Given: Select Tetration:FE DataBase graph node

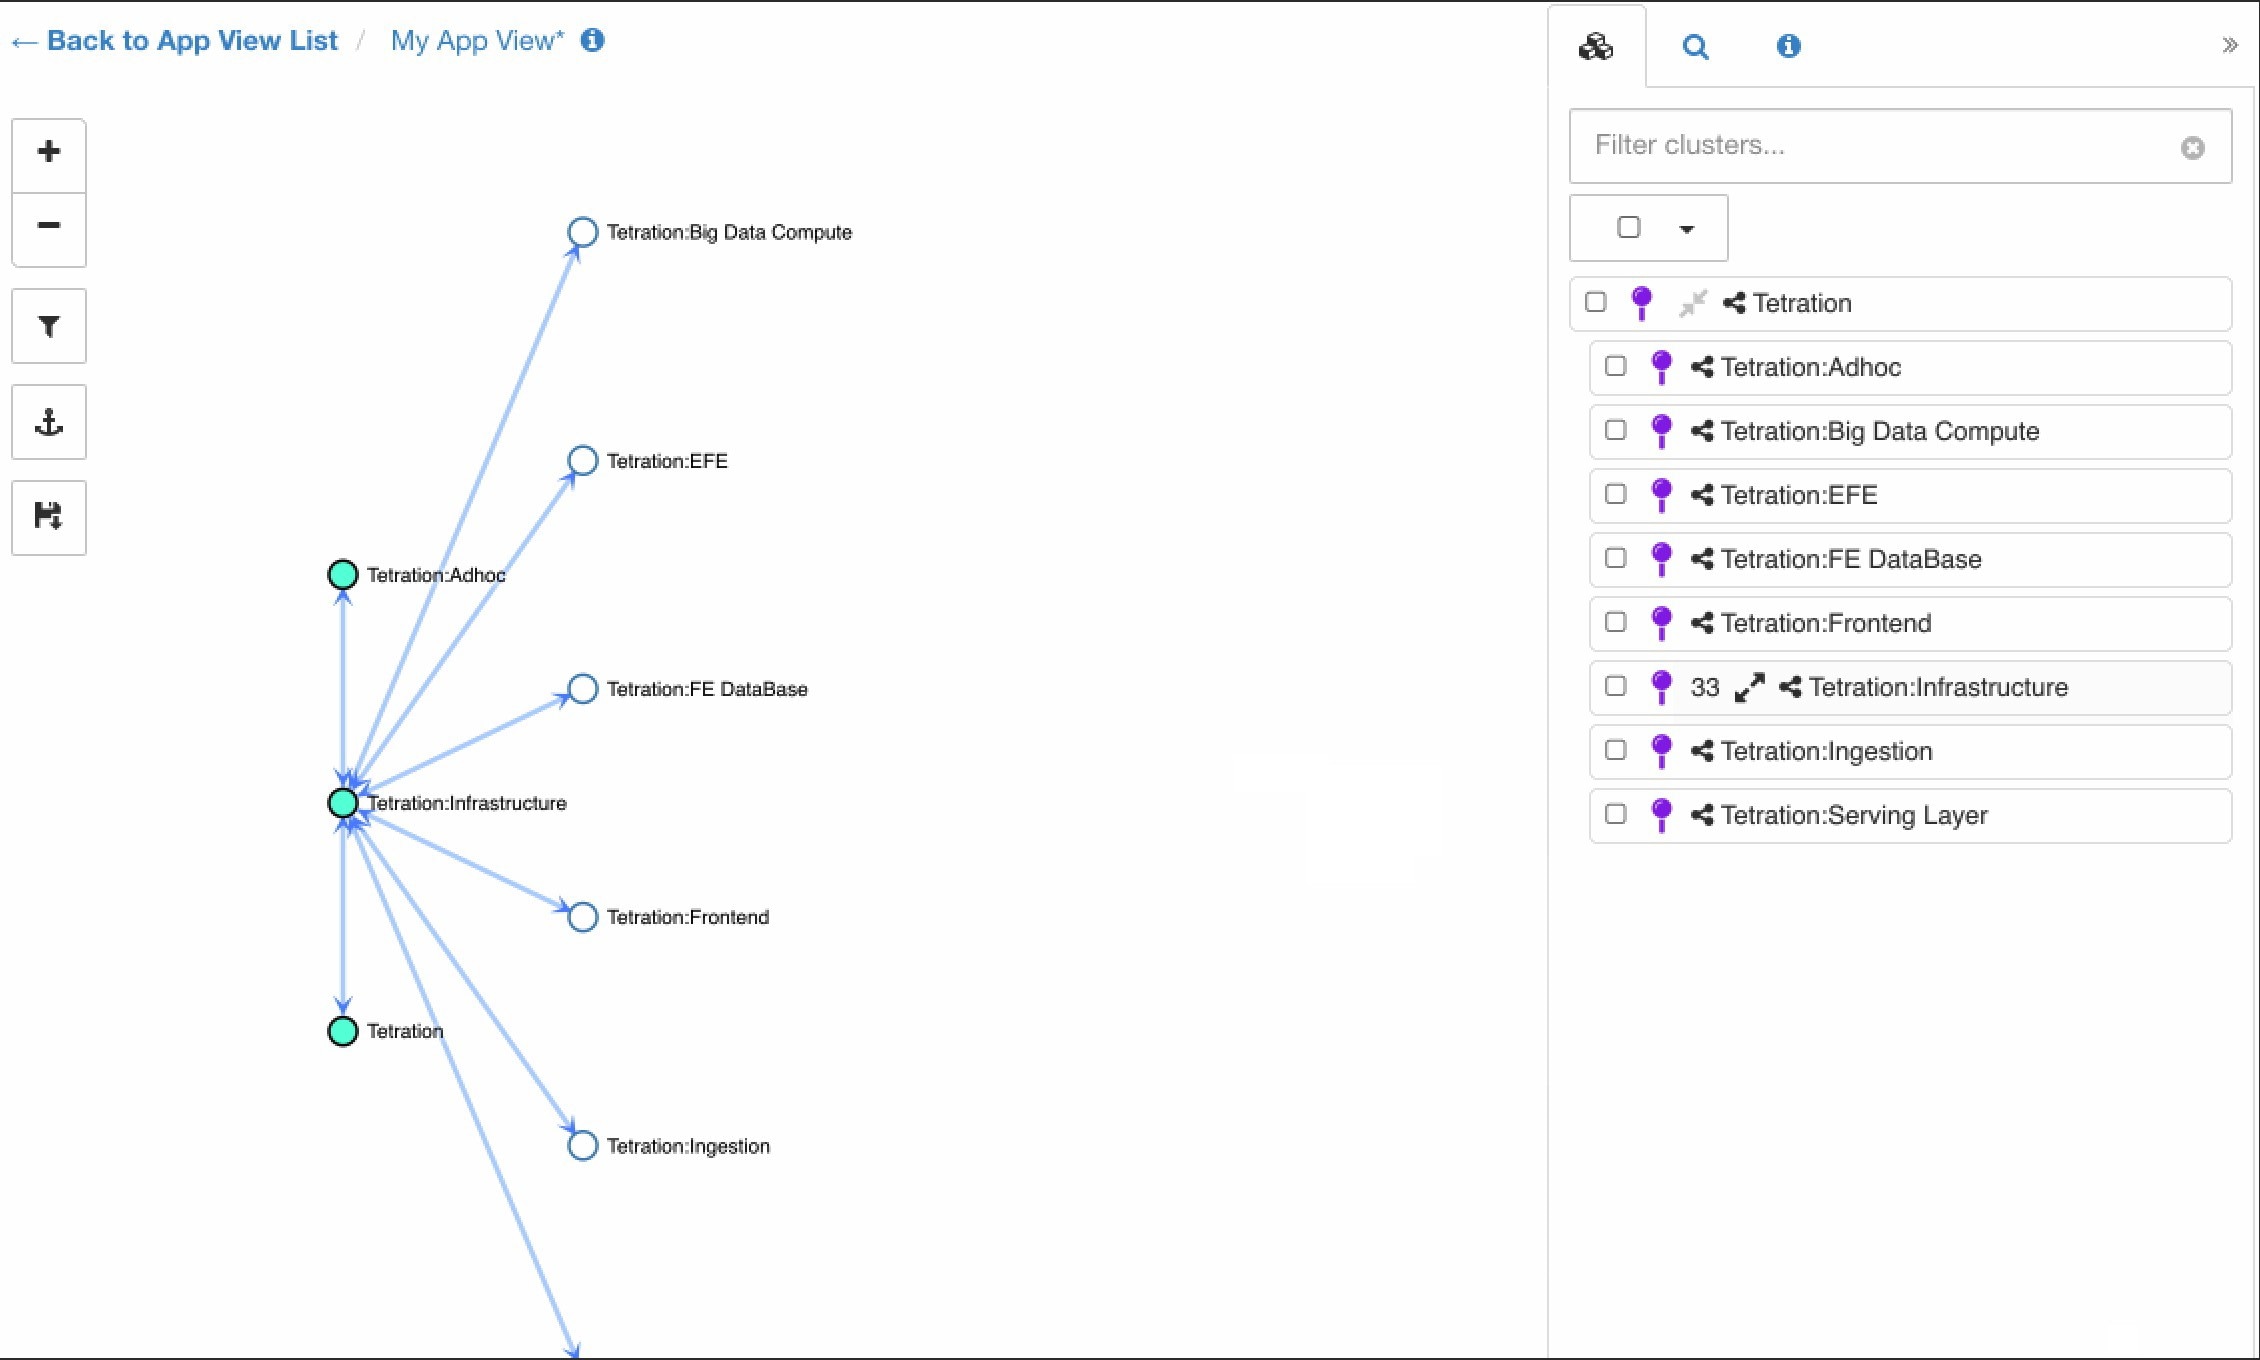Looking at the screenshot, I should (582, 689).
